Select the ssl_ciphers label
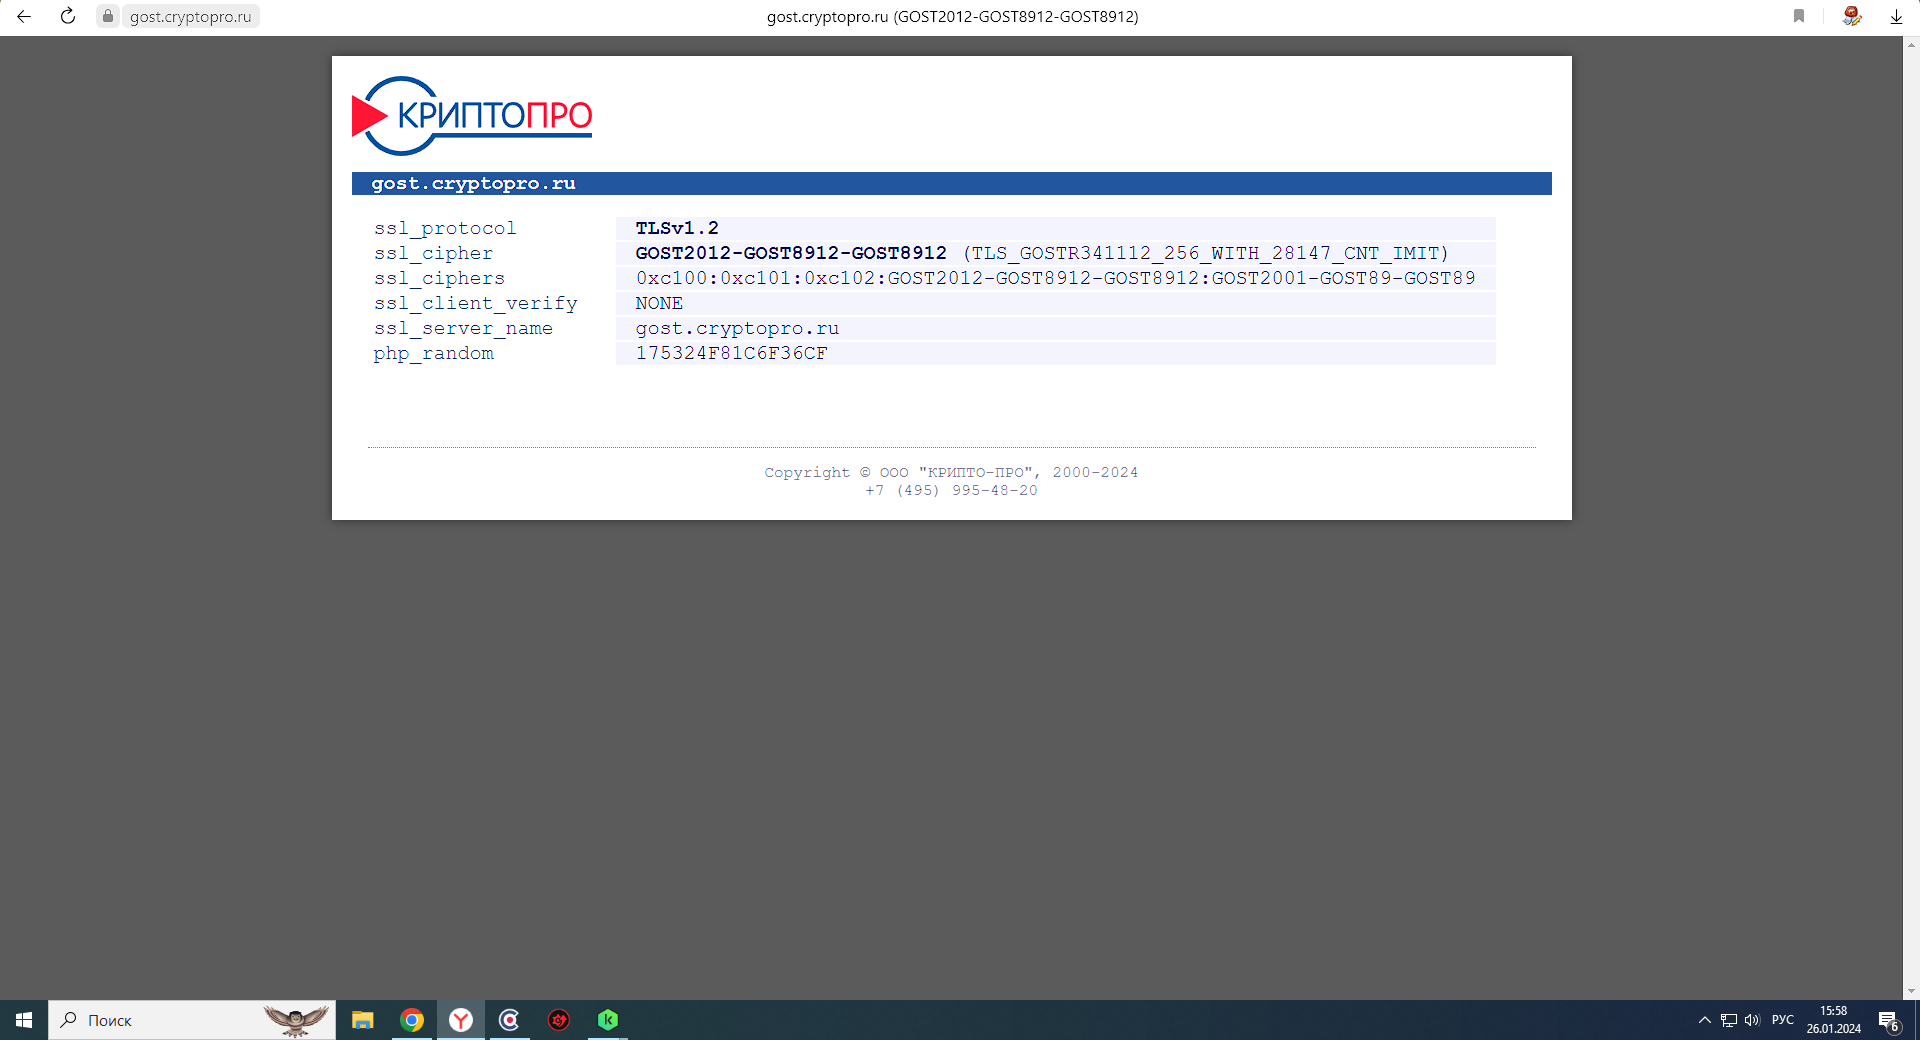 (439, 278)
